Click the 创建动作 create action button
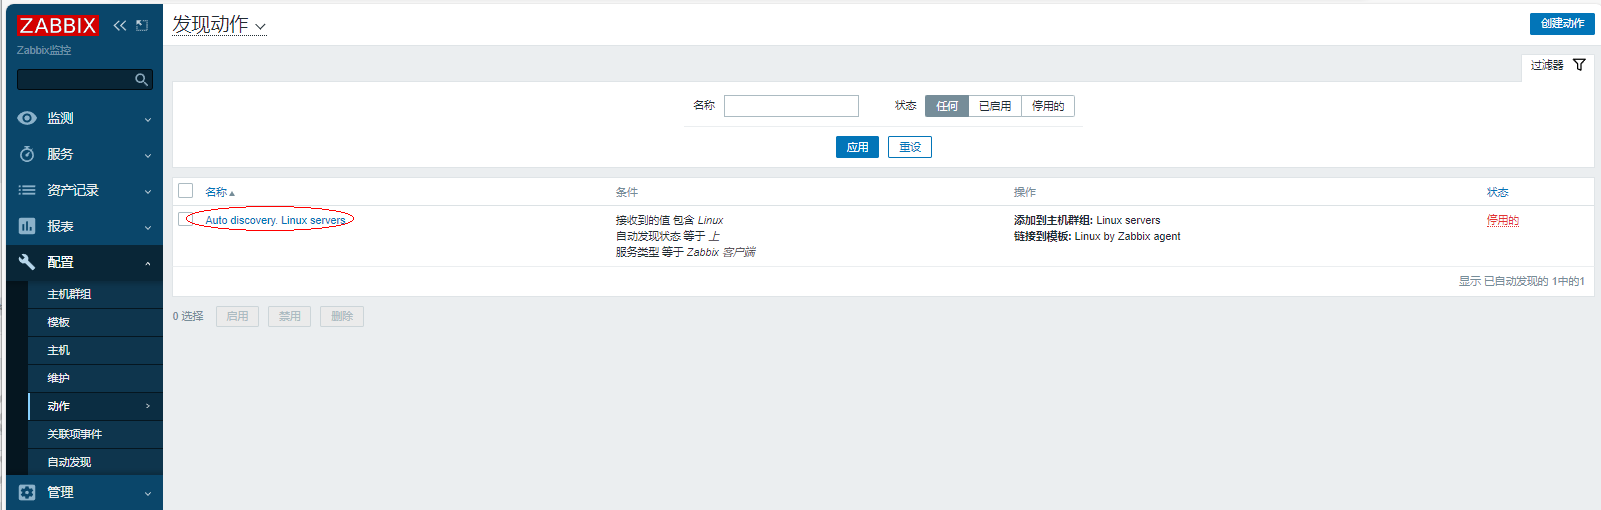 point(1561,23)
